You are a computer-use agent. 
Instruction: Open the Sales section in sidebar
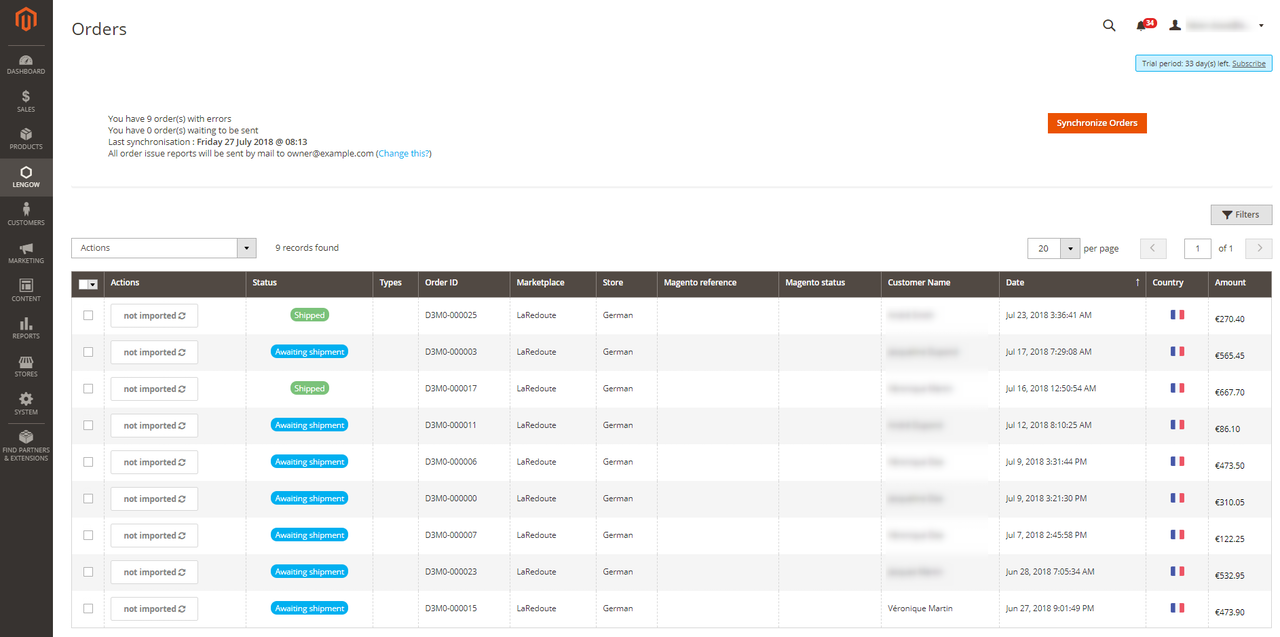point(26,101)
